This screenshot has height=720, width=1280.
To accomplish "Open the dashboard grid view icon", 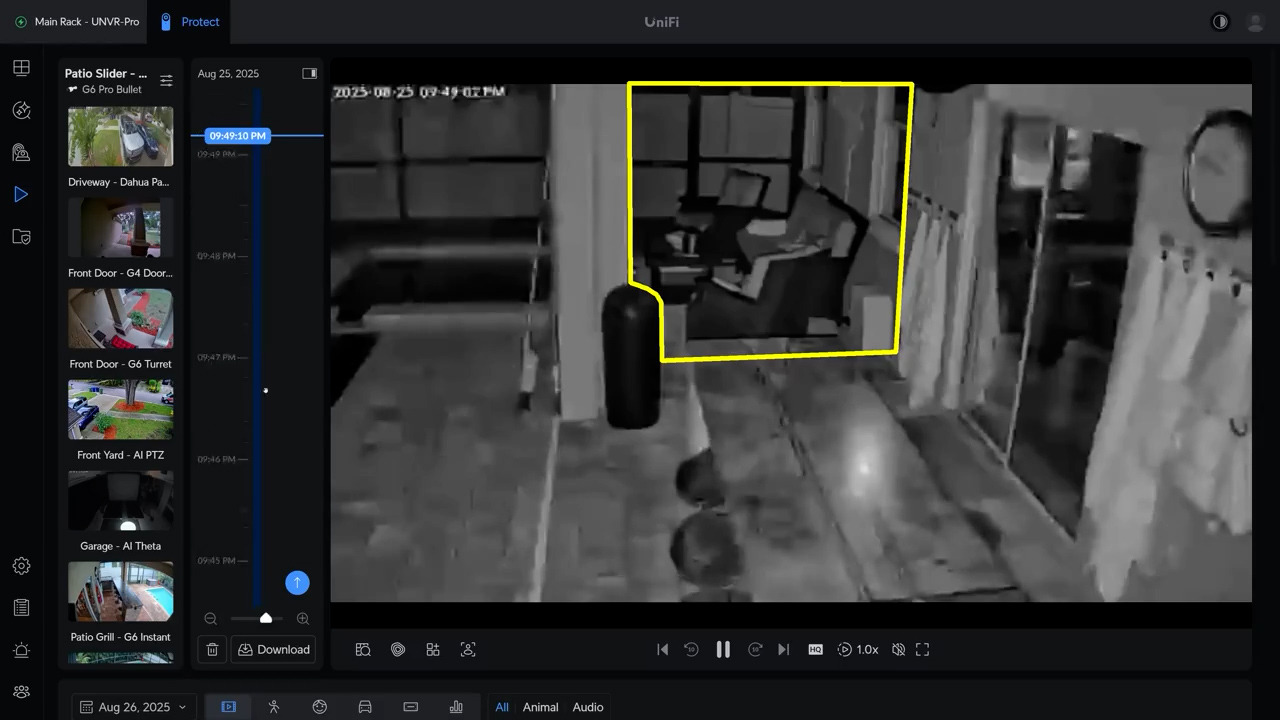I will 21,68.
